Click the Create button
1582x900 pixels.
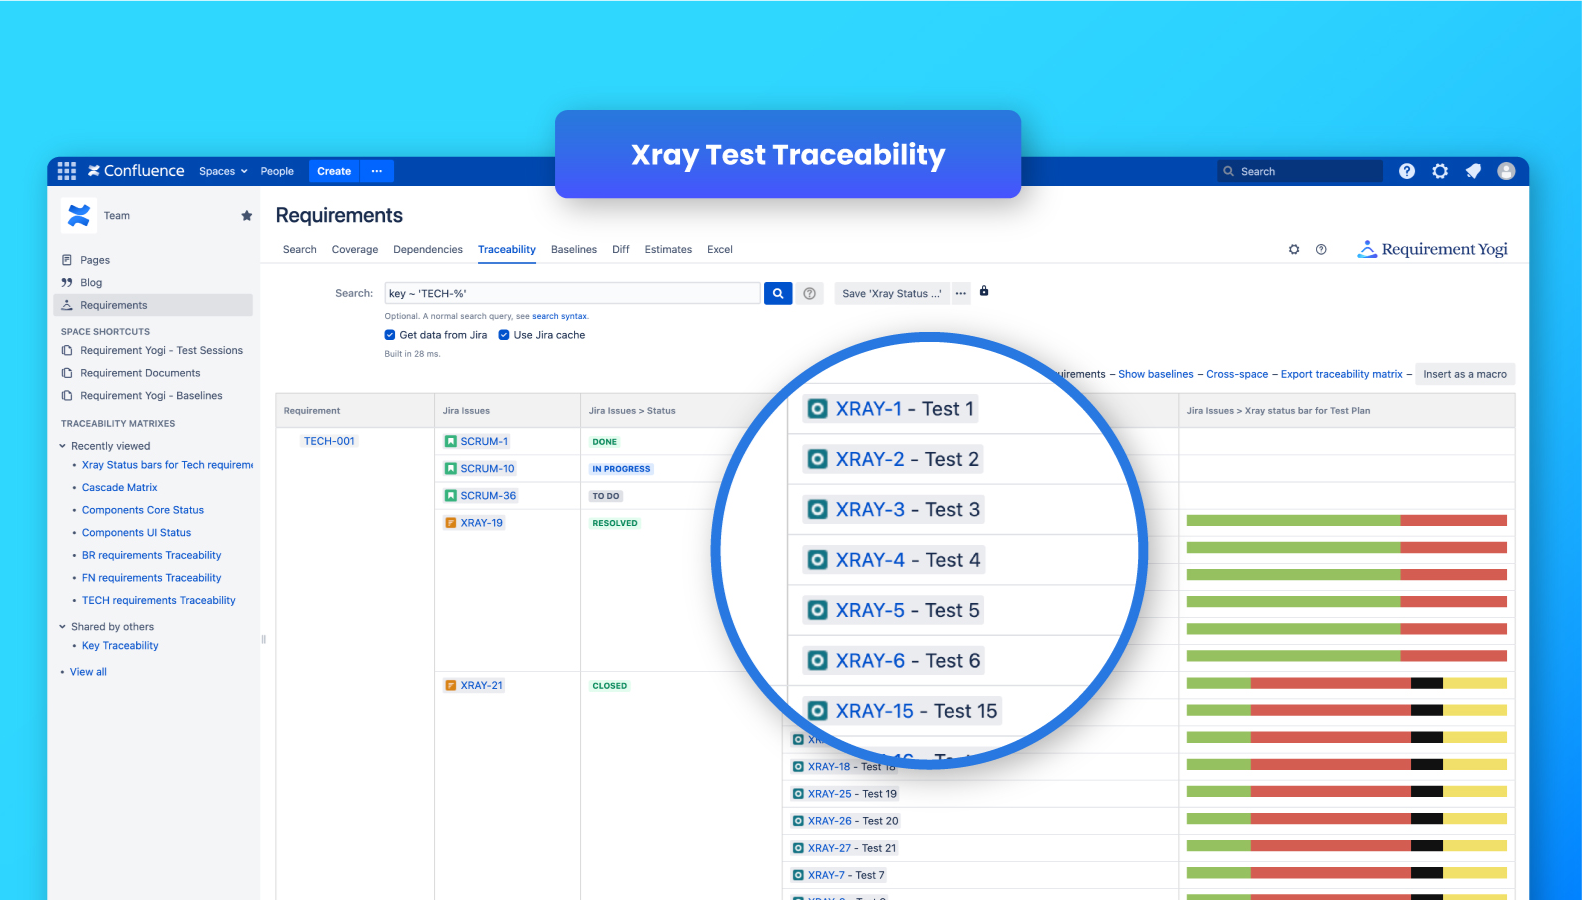(334, 171)
